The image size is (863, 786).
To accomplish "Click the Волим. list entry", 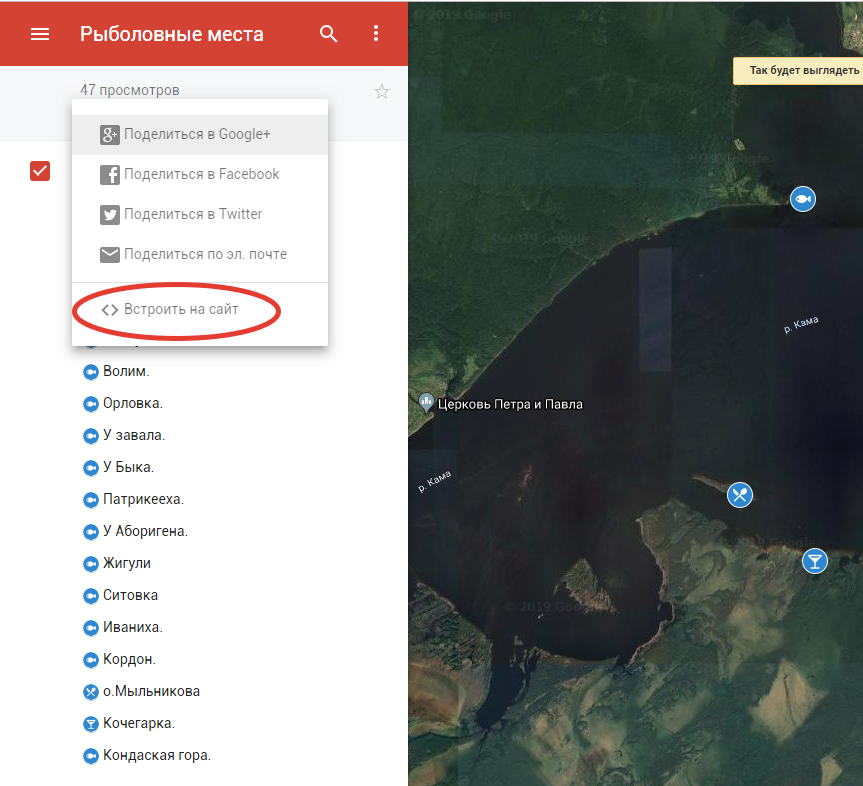I will pyautogui.click(x=126, y=371).
